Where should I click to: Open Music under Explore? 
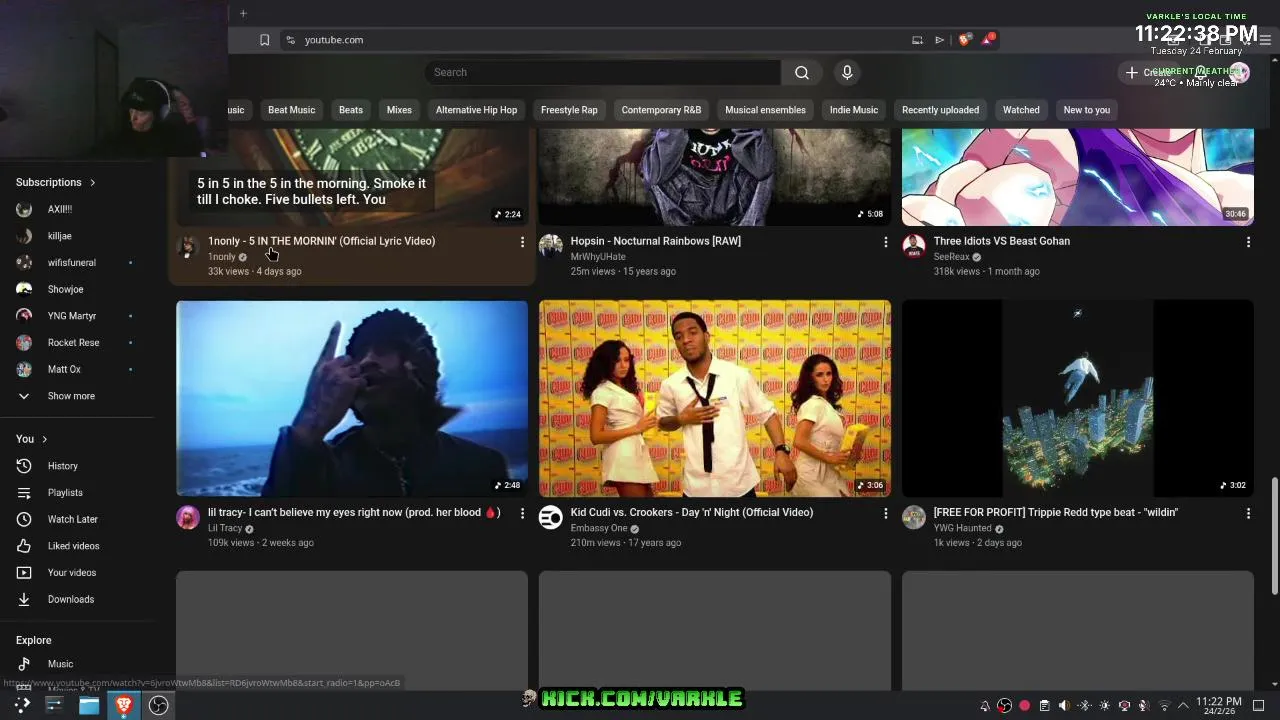[76, 664]
